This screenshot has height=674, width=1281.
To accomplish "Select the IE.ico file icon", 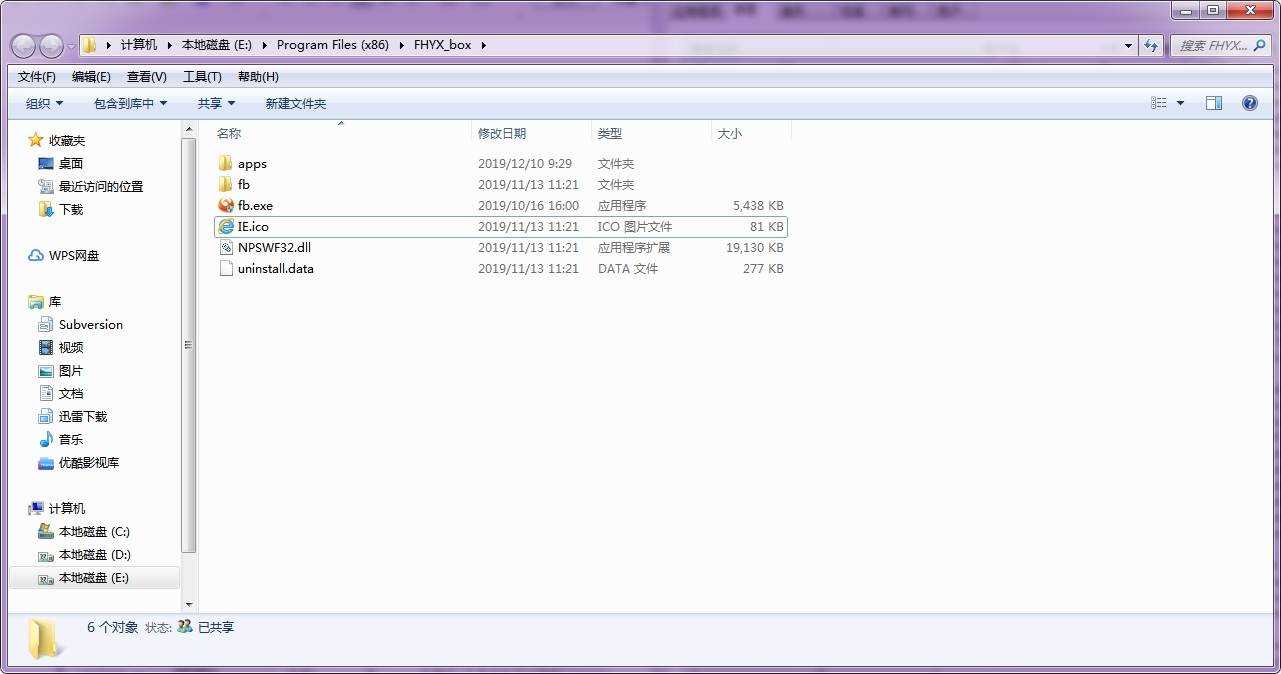I will coord(226,227).
